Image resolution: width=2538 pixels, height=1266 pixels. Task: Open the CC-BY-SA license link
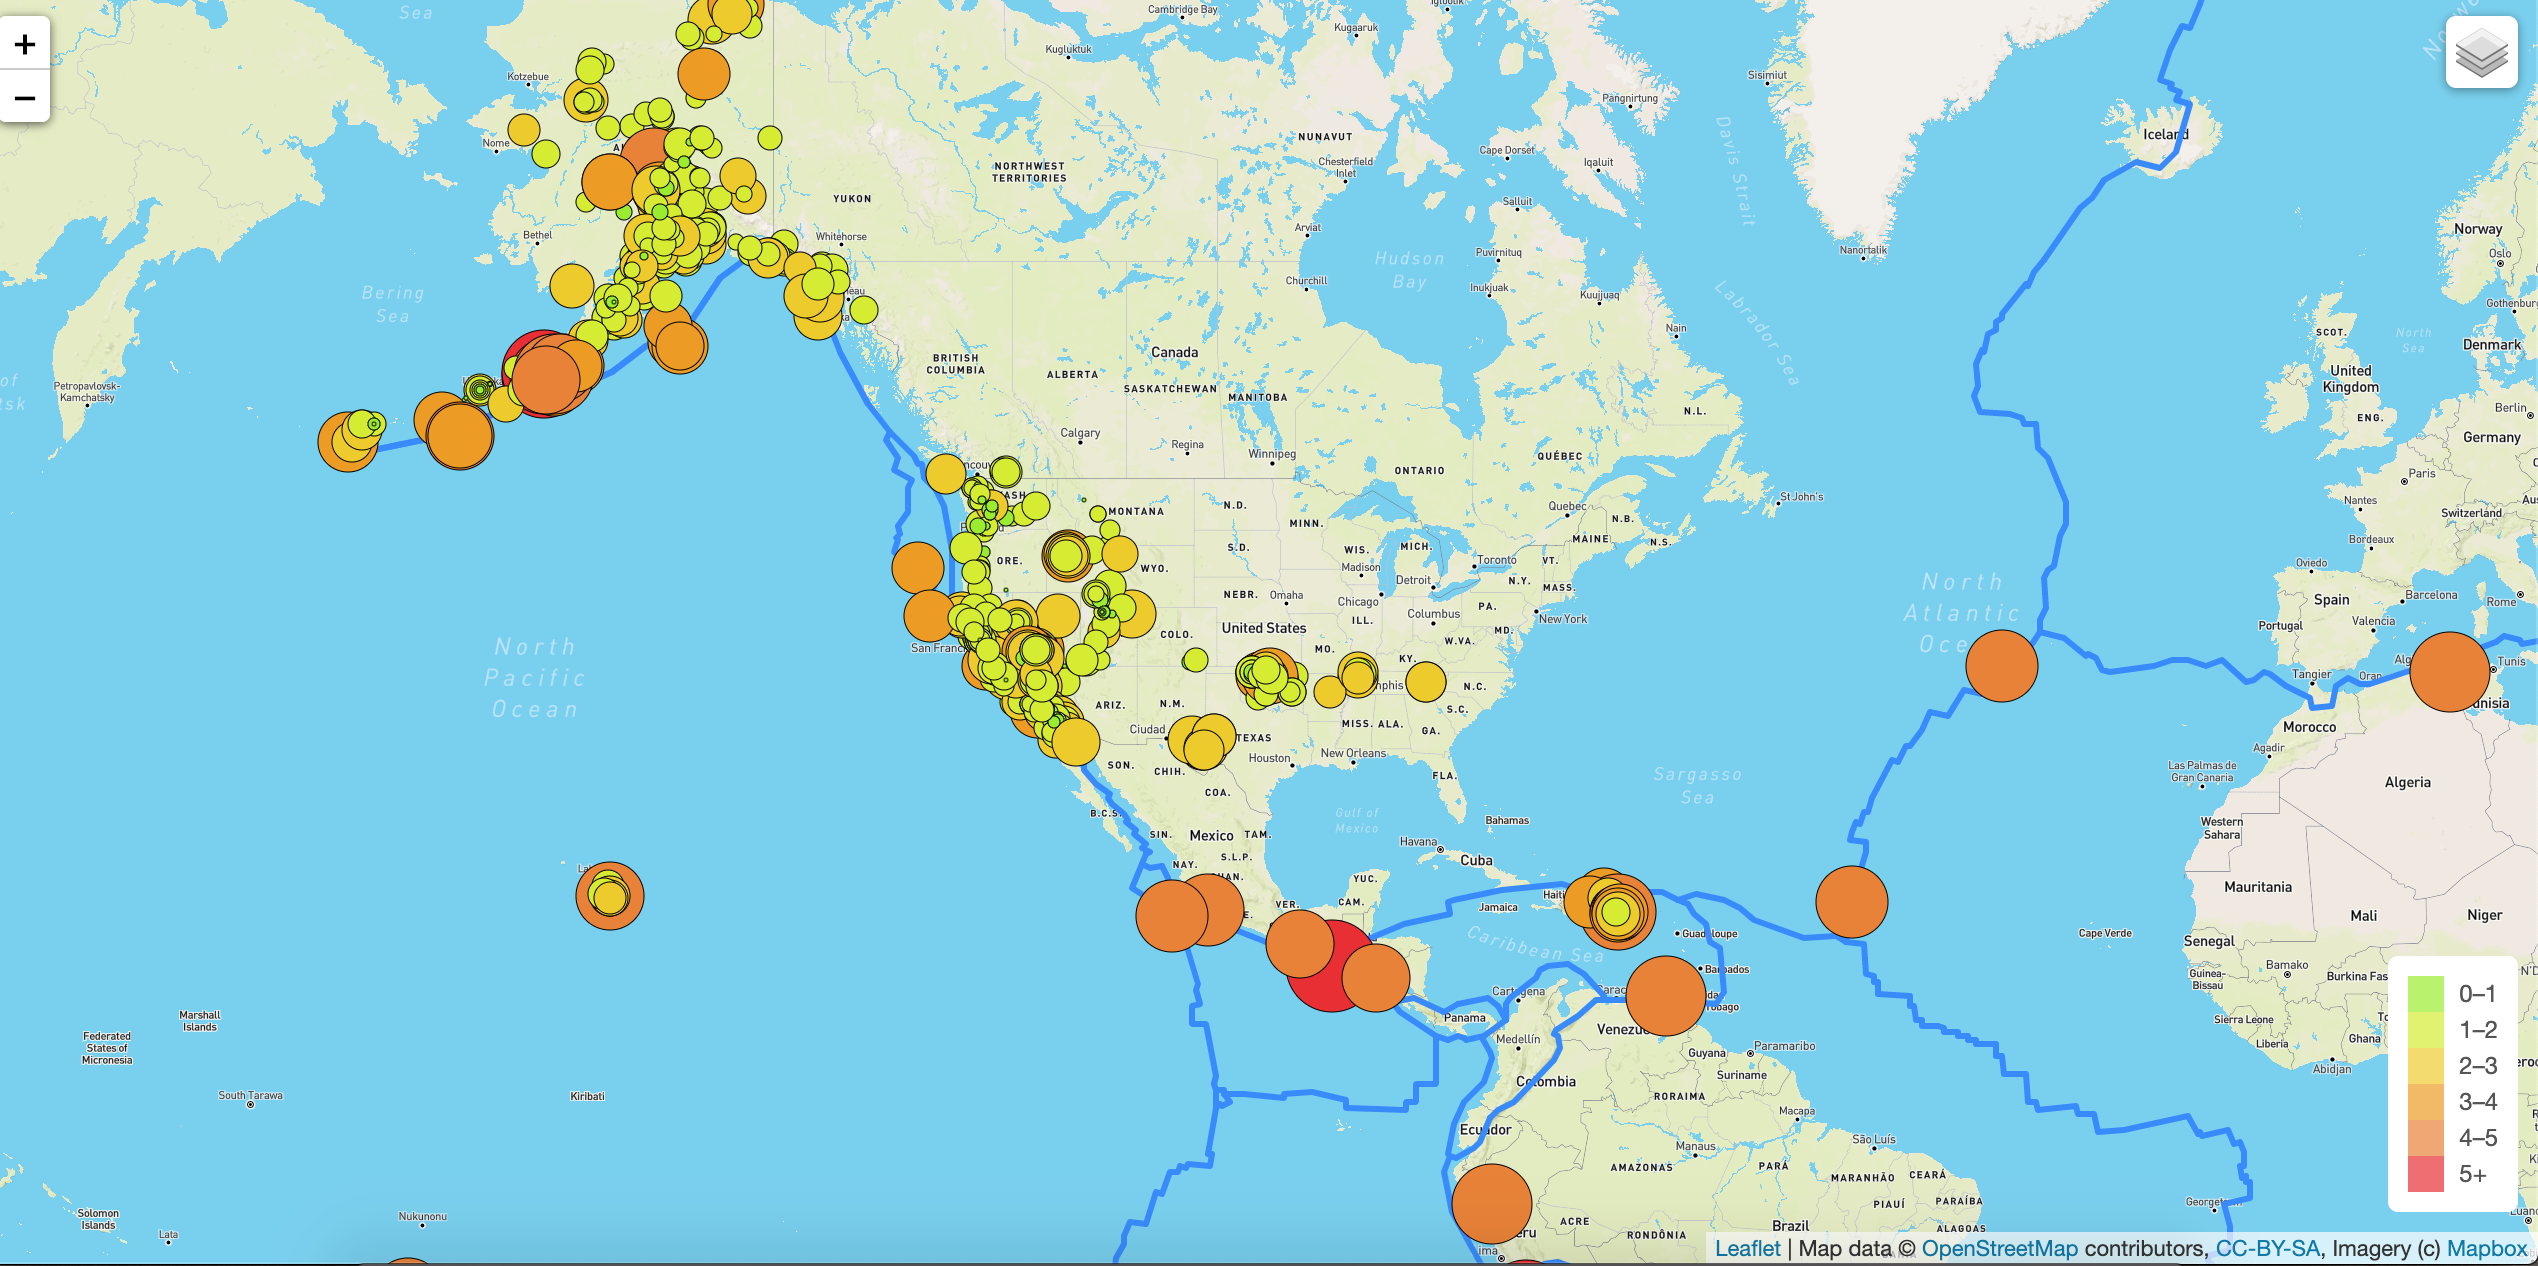2267,1248
